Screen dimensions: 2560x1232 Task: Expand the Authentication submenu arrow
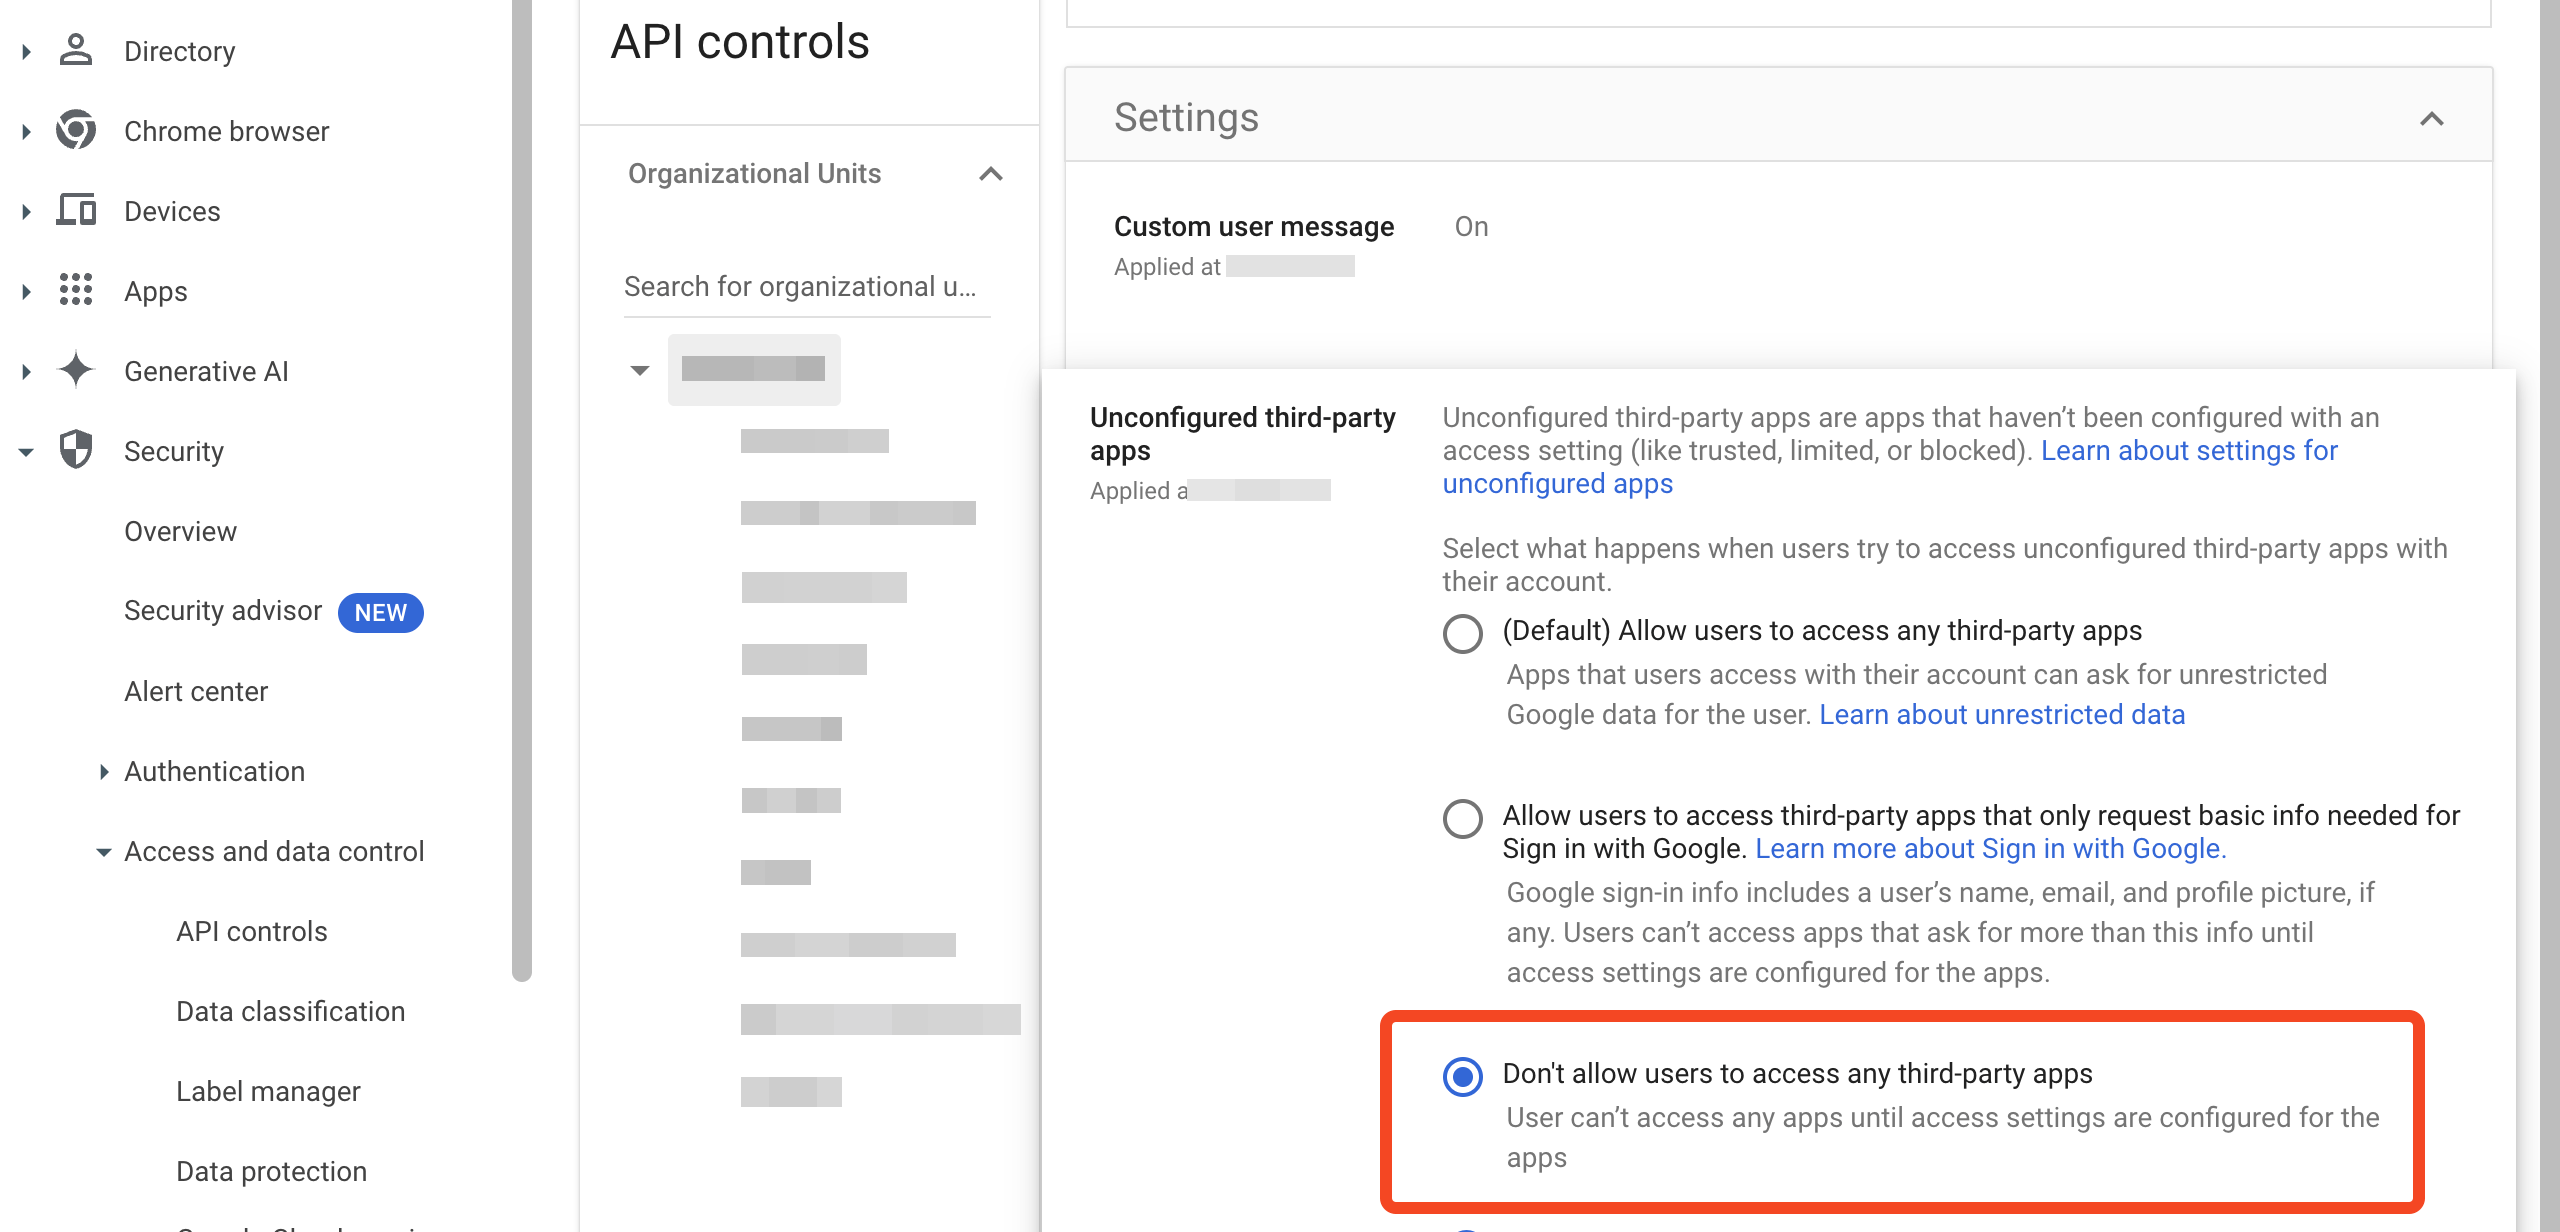coord(103,771)
